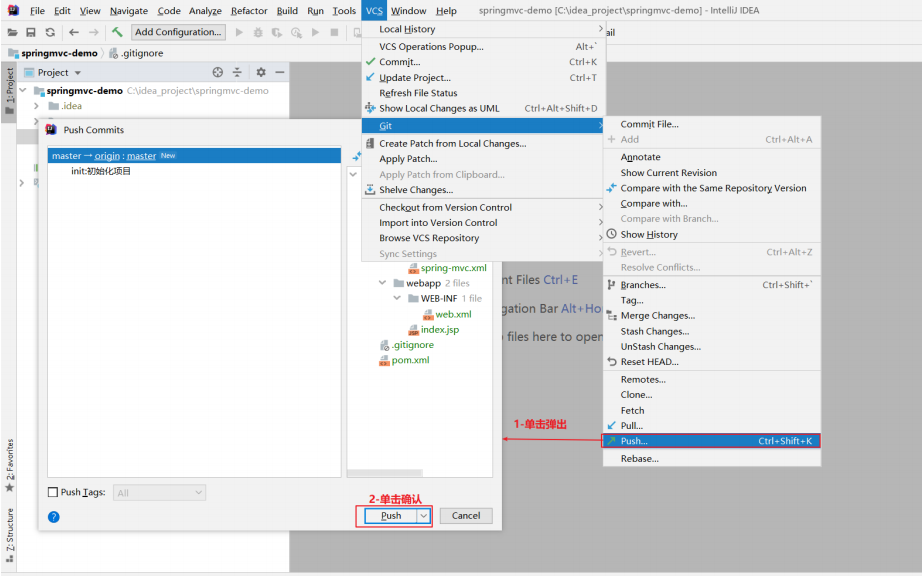Click the Cancel button in Push dialog

click(x=466, y=515)
